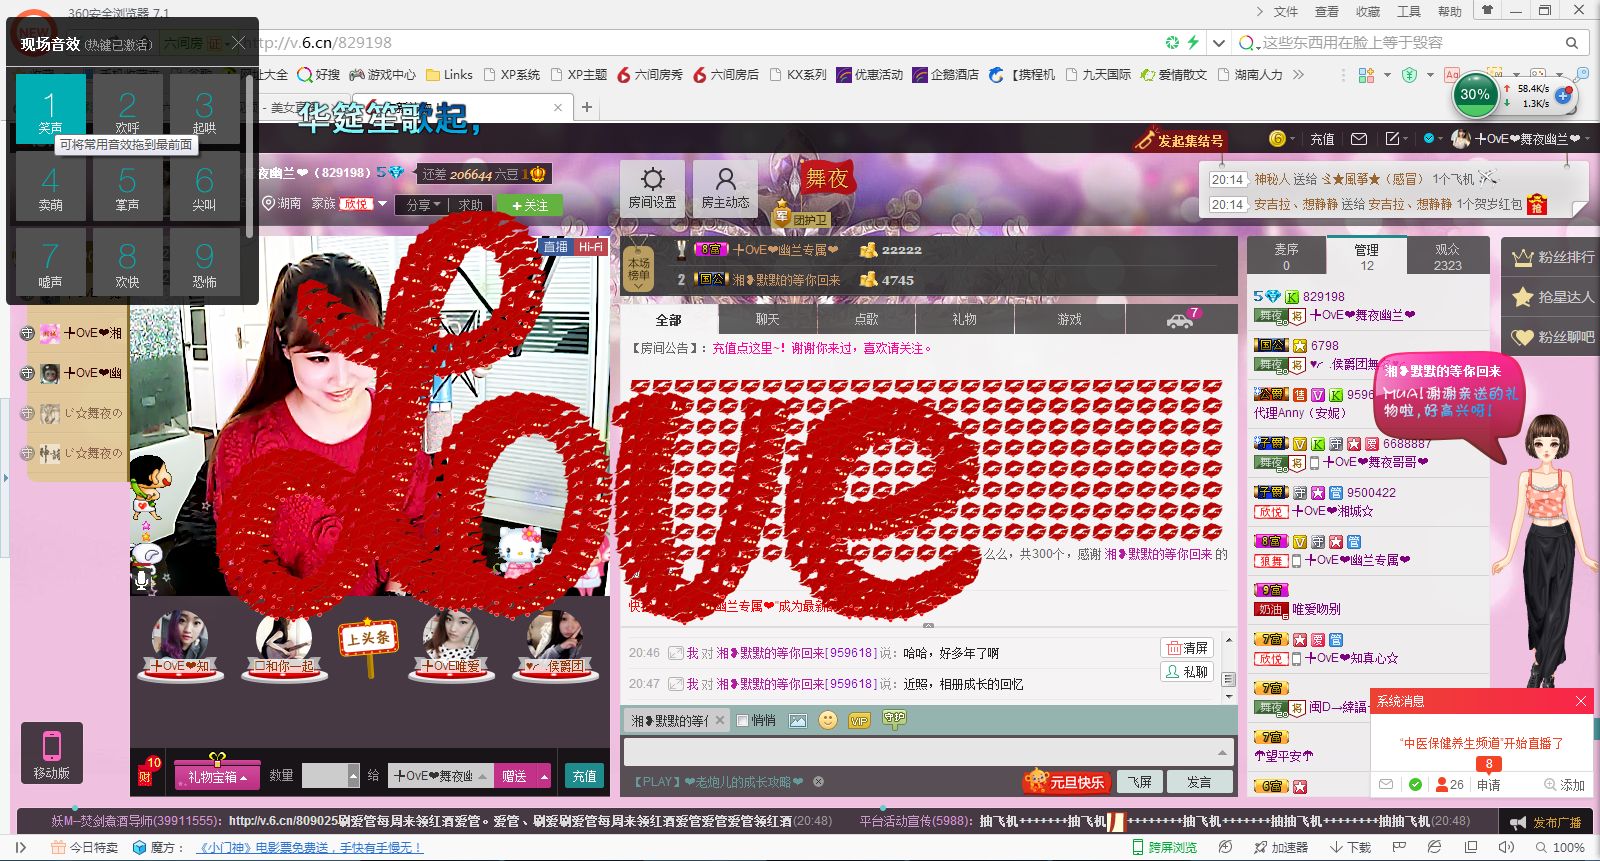Switch to the 点歌 song request tab
The image size is (1600, 861).
tap(866, 319)
